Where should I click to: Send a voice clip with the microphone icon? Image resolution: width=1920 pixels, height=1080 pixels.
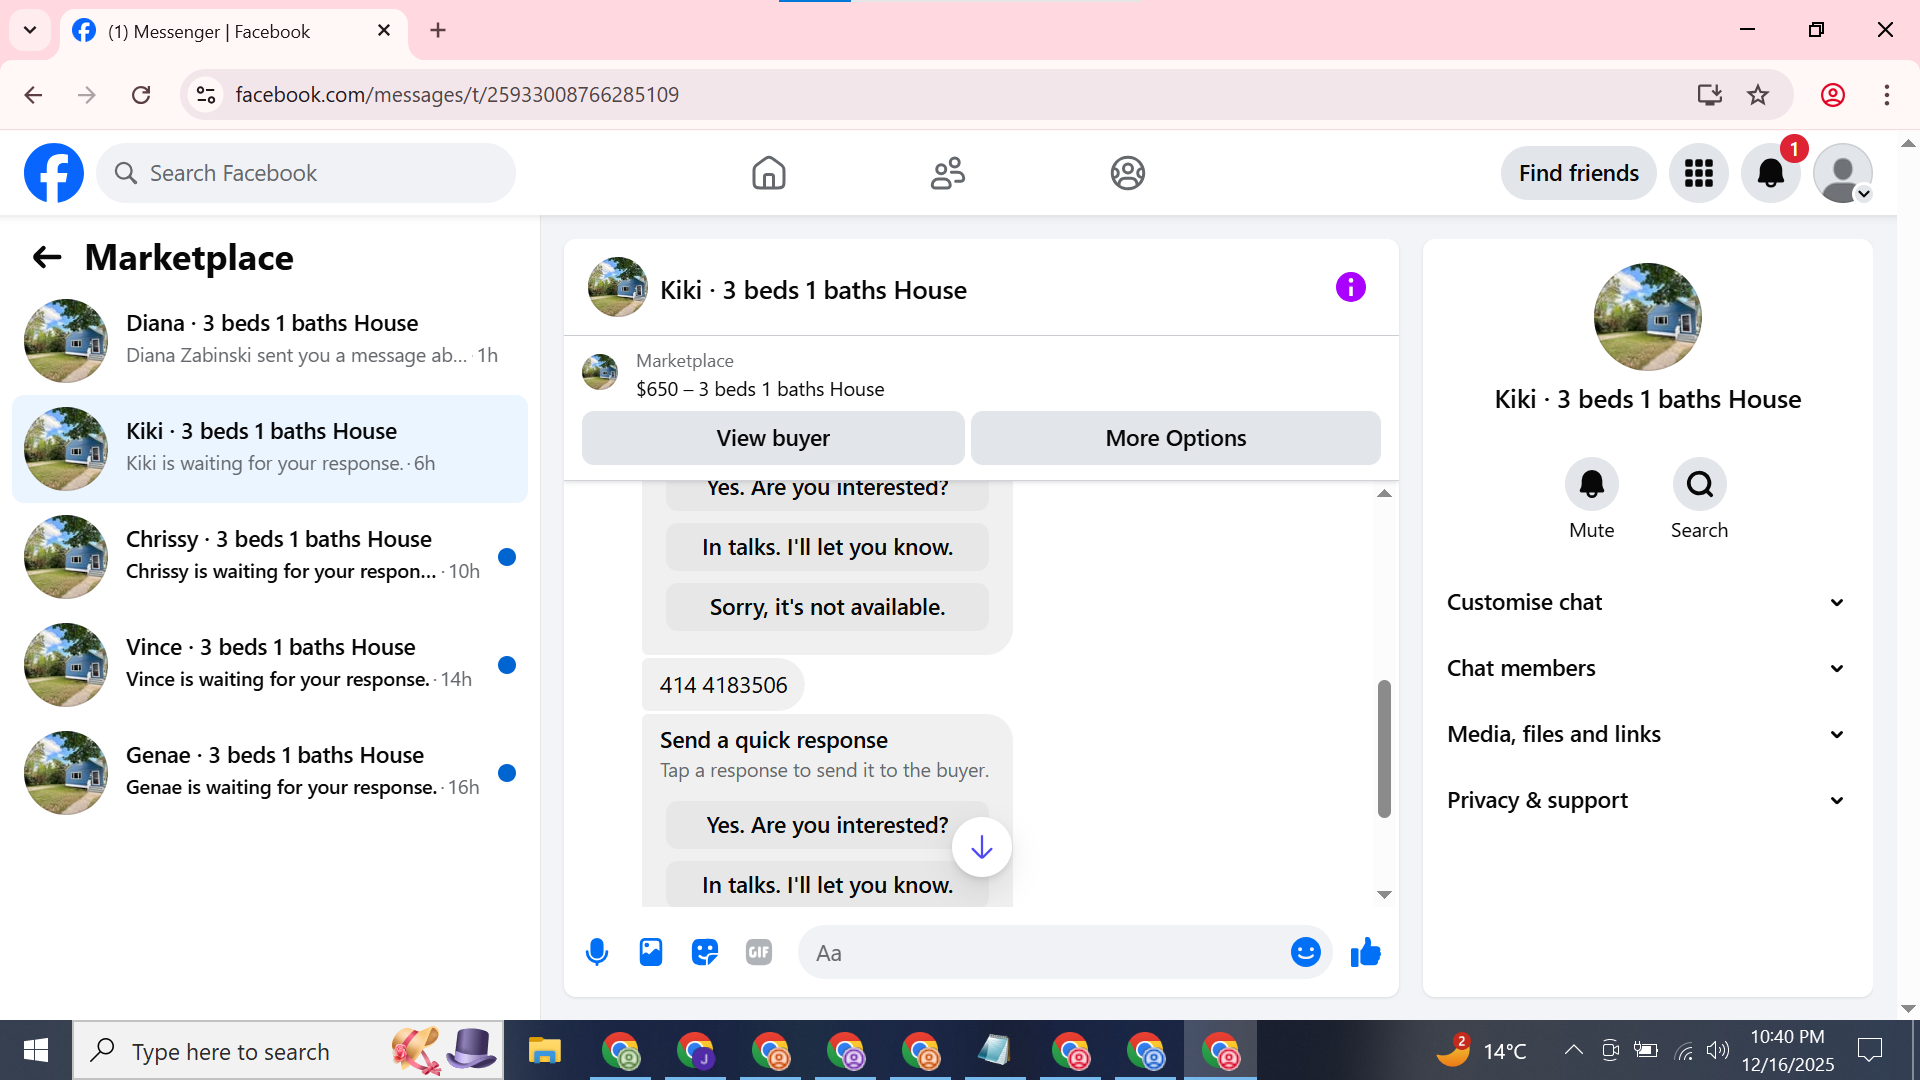(597, 952)
